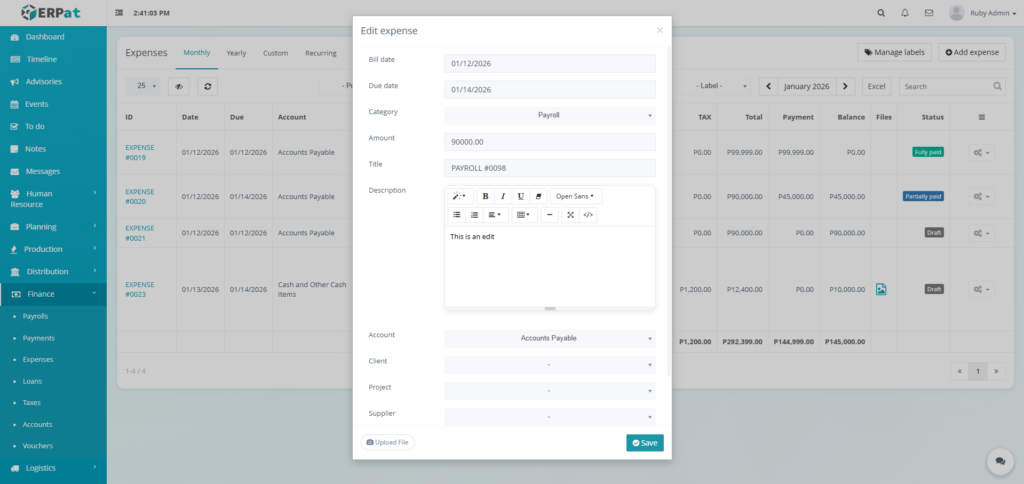Switch to code view in editor
This screenshot has height=484, width=1024.
[588, 215]
